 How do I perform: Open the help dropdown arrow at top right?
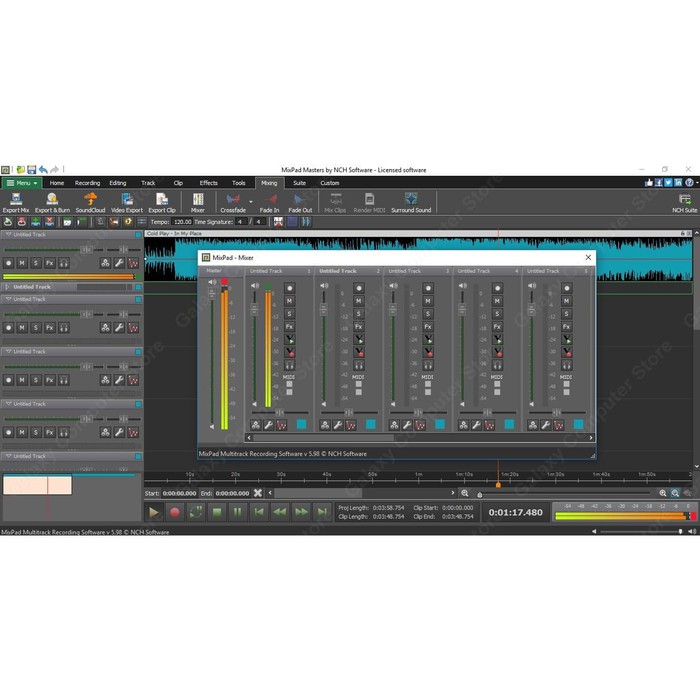tap(697, 183)
